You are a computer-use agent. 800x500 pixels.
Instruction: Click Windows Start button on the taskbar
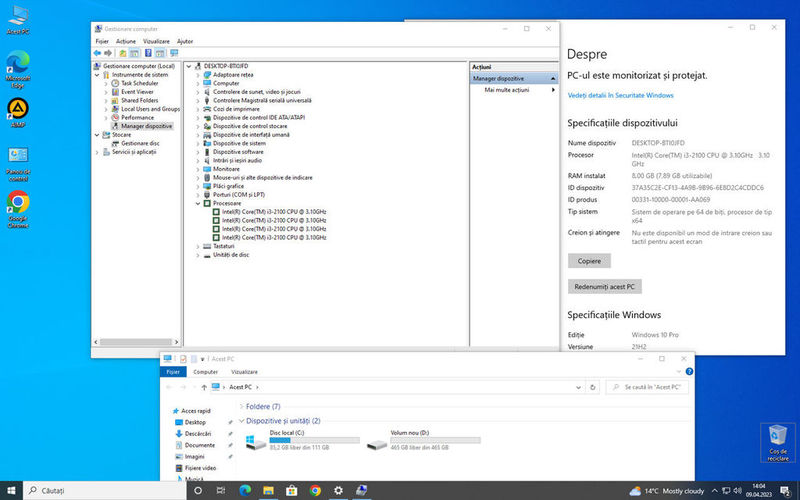coord(11,490)
